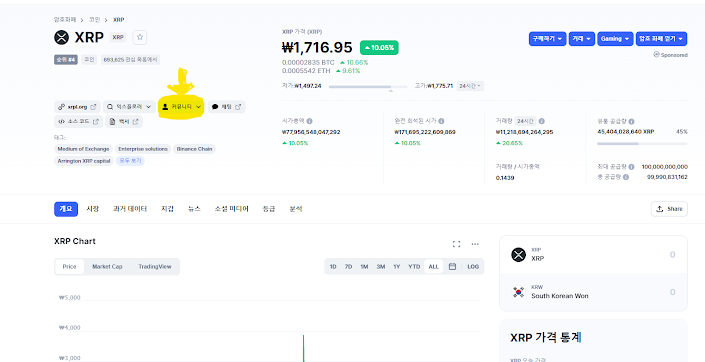Show info icon for 유통 공급량

point(631,121)
